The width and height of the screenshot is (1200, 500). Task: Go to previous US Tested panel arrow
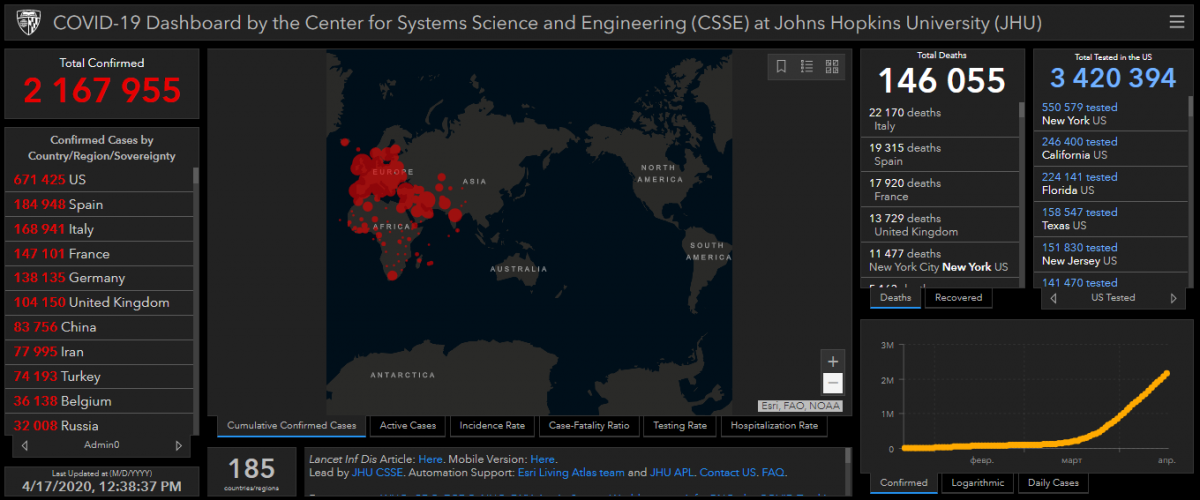(1053, 298)
